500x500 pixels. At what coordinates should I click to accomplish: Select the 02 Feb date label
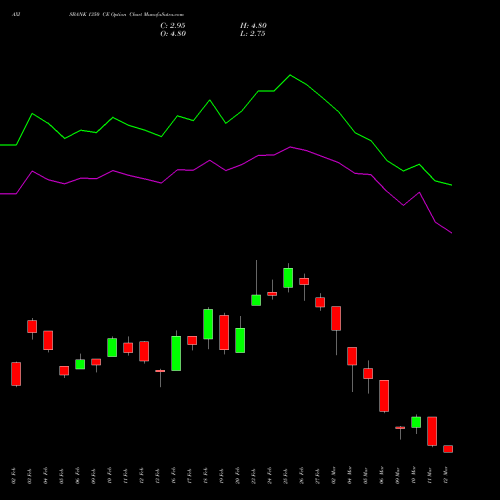[x=14, y=476]
